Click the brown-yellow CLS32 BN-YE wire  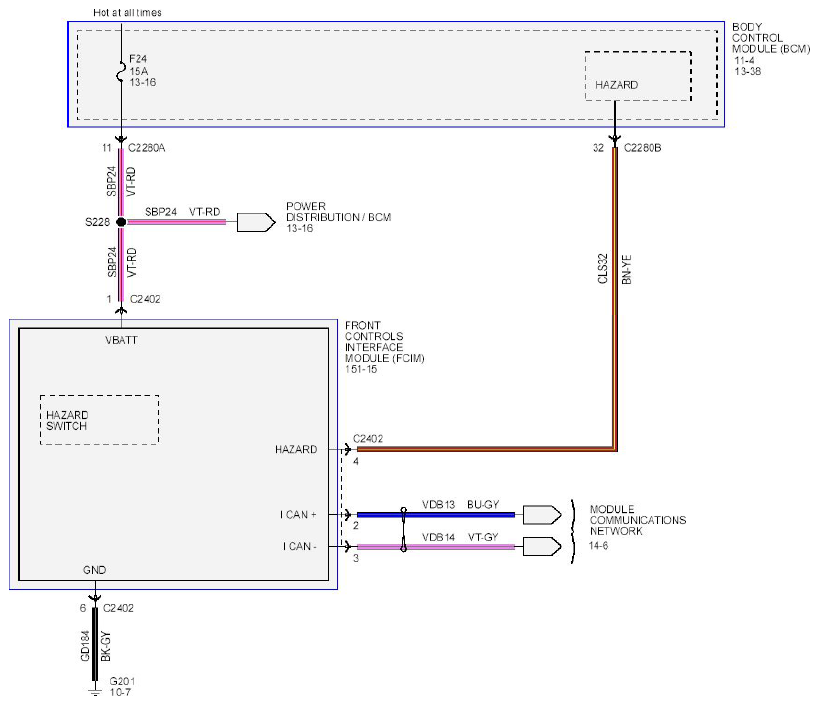(615, 298)
